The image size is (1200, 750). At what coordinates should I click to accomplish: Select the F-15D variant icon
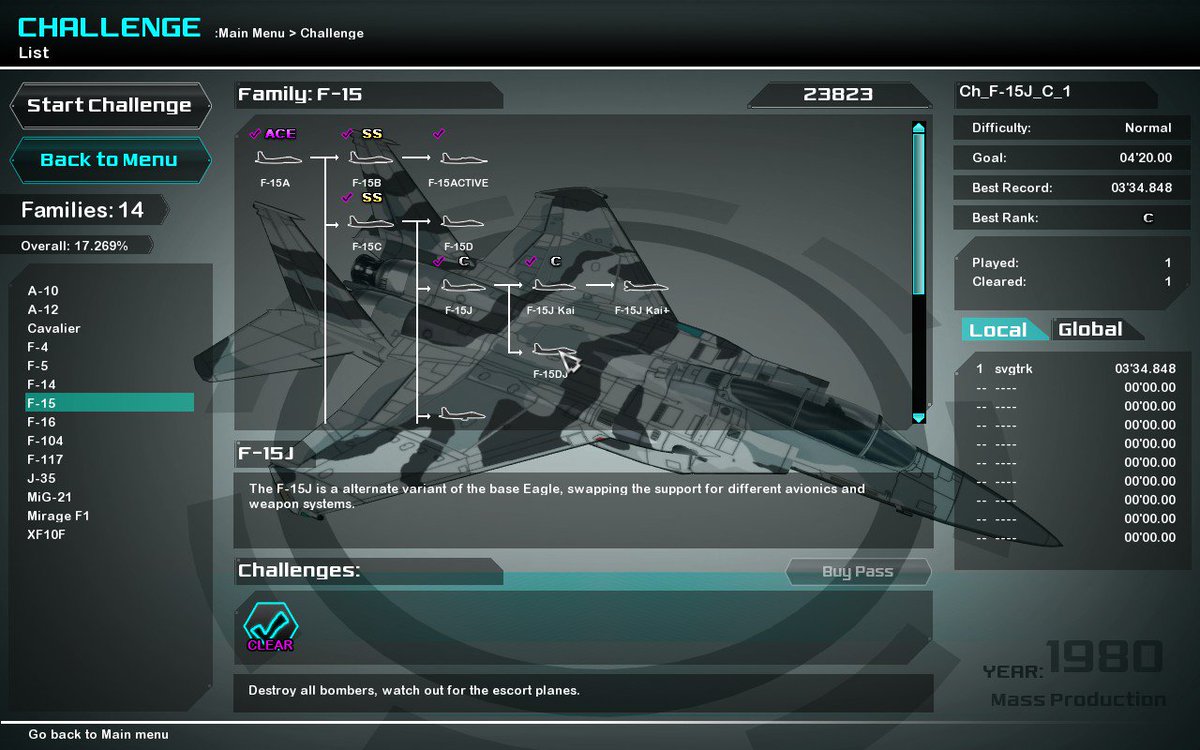point(460,221)
